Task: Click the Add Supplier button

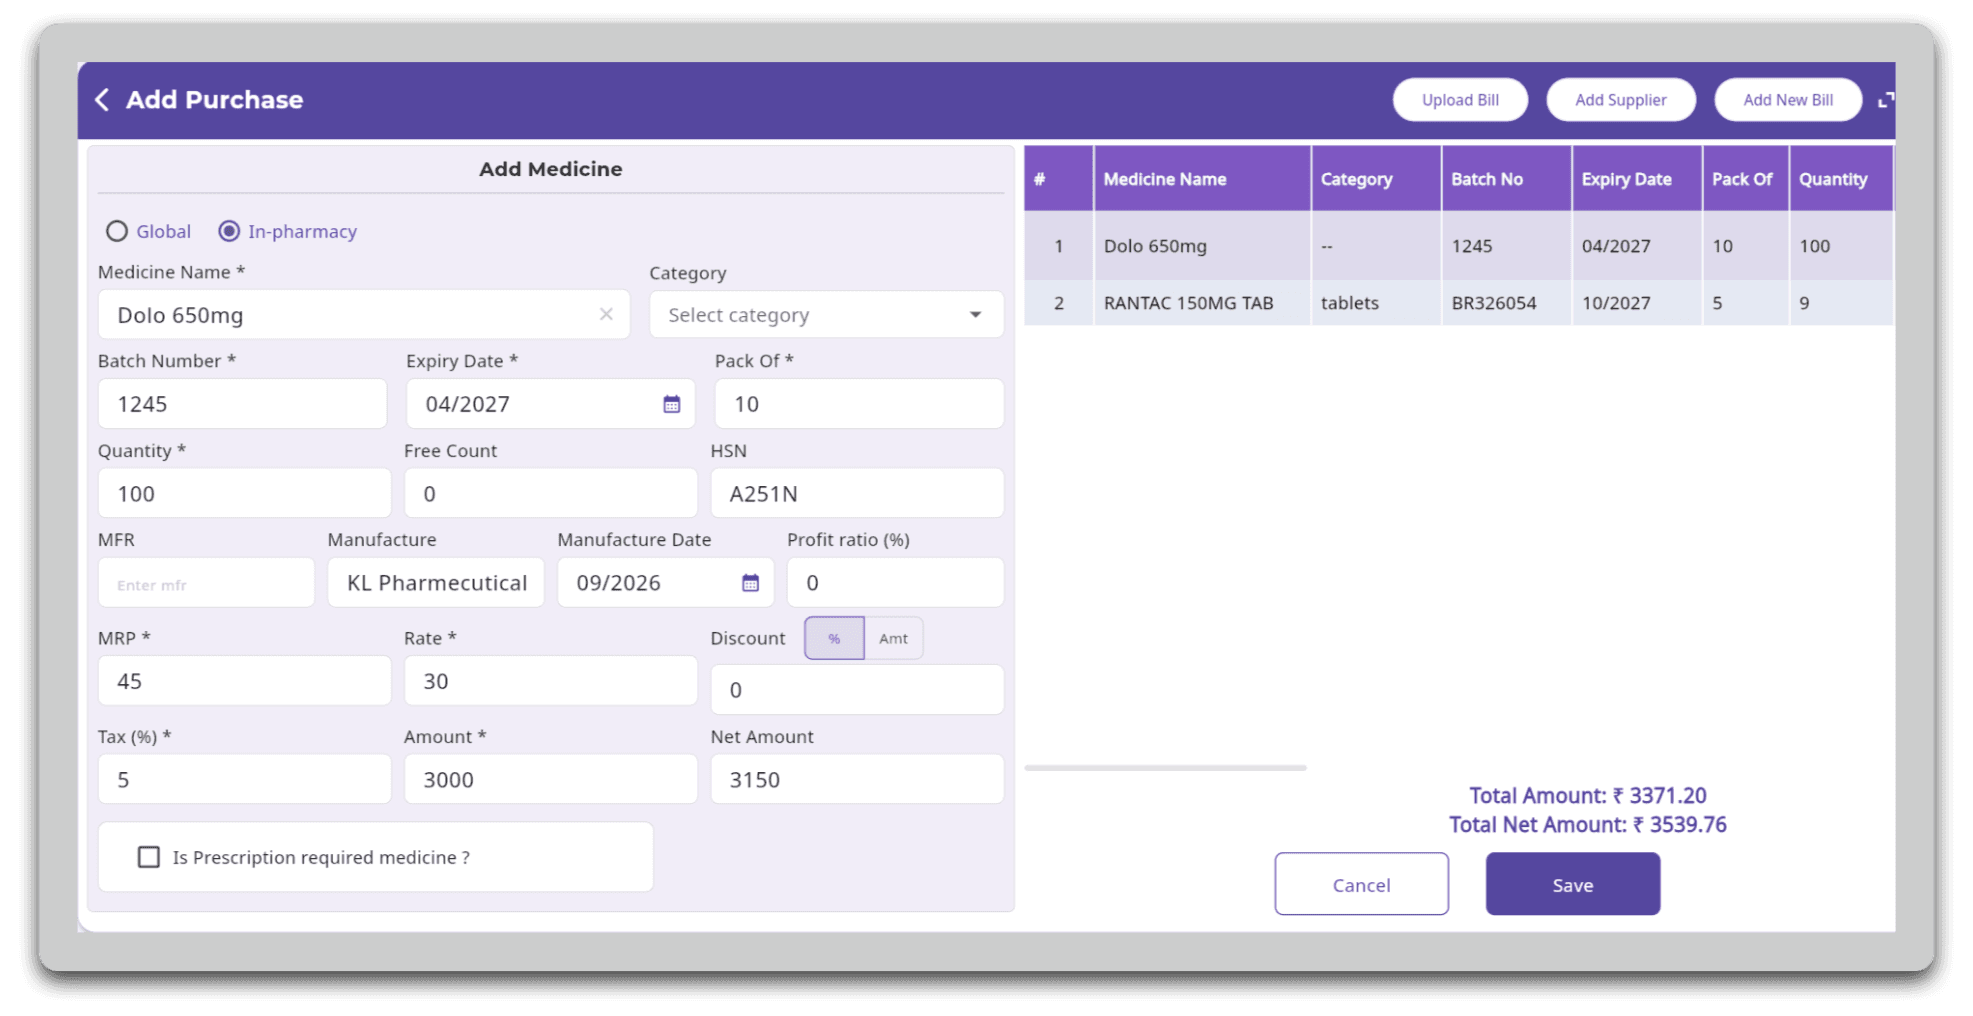Action: 1620,100
